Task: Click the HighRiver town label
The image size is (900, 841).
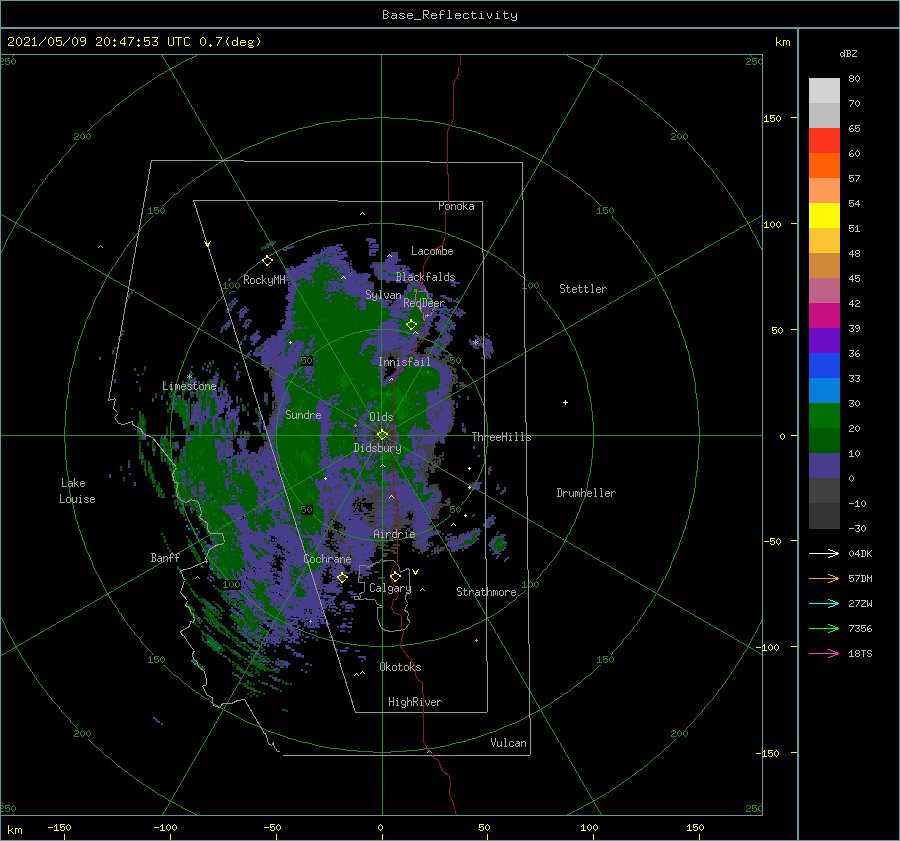Action: click(415, 703)
